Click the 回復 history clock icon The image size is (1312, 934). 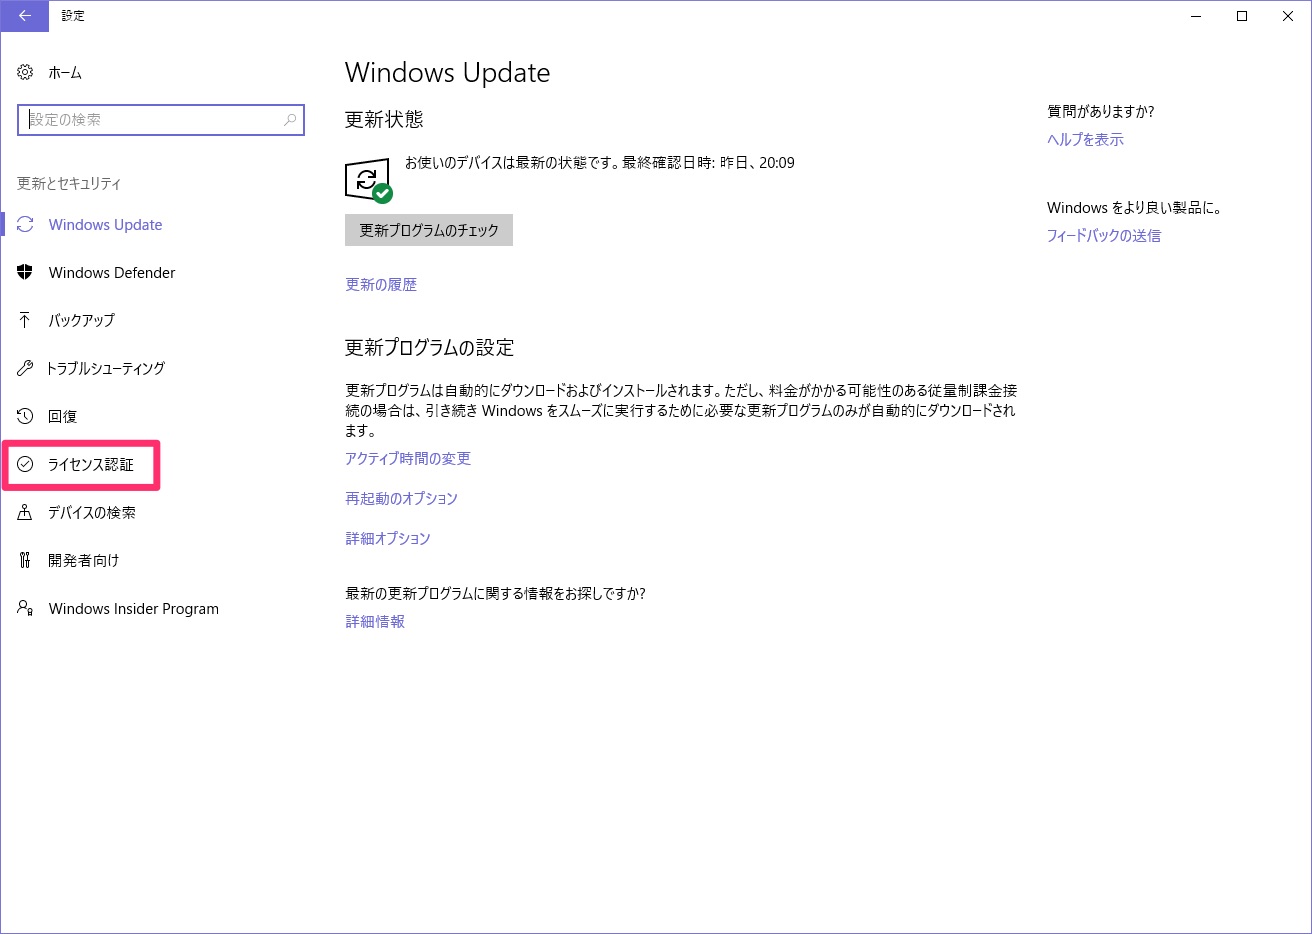coord(25,416)
